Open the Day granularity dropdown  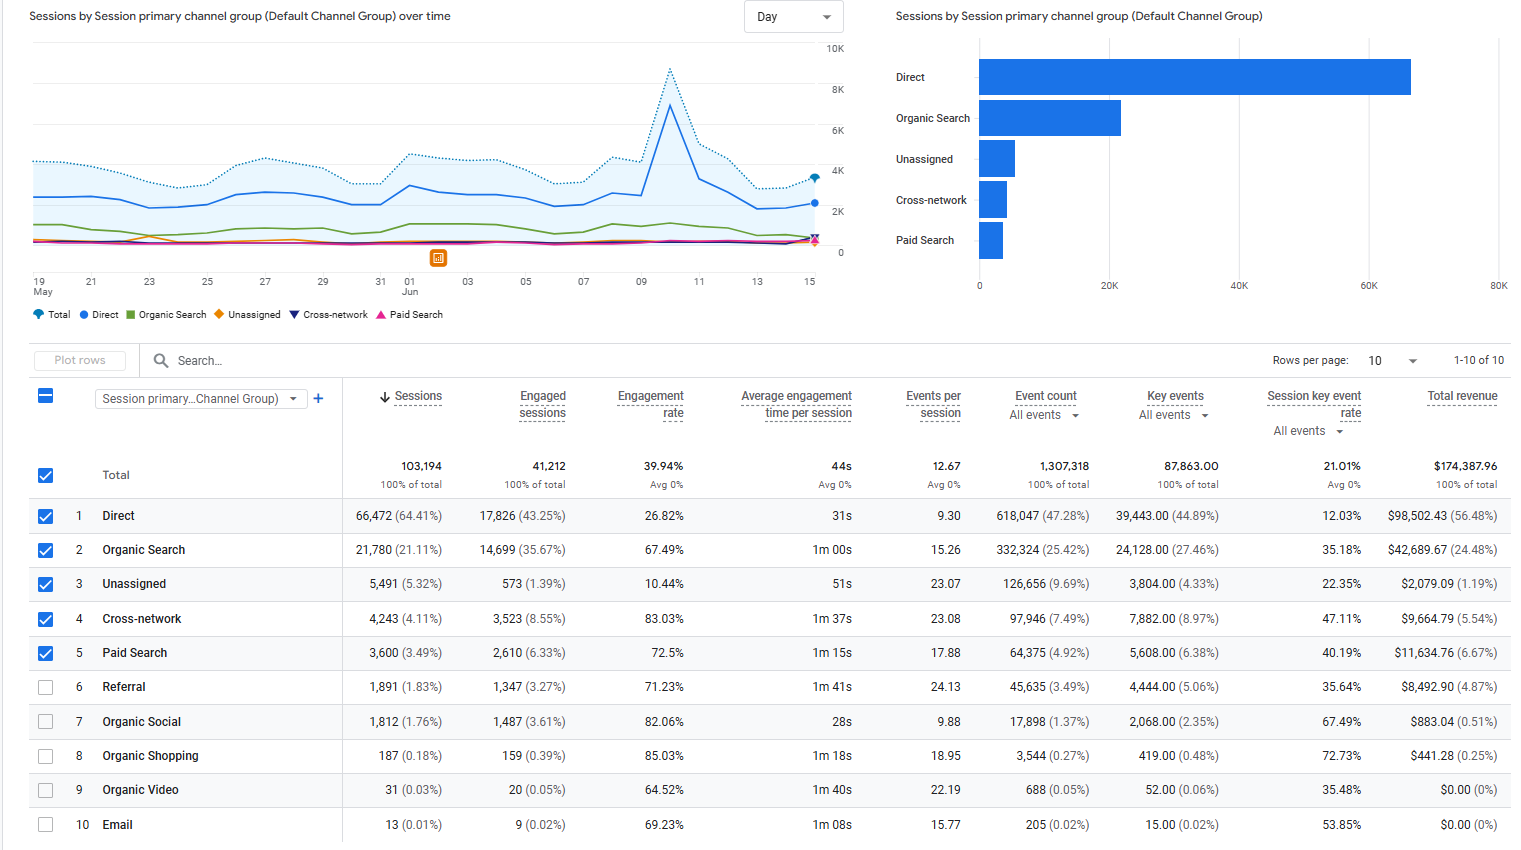point(794,17)
